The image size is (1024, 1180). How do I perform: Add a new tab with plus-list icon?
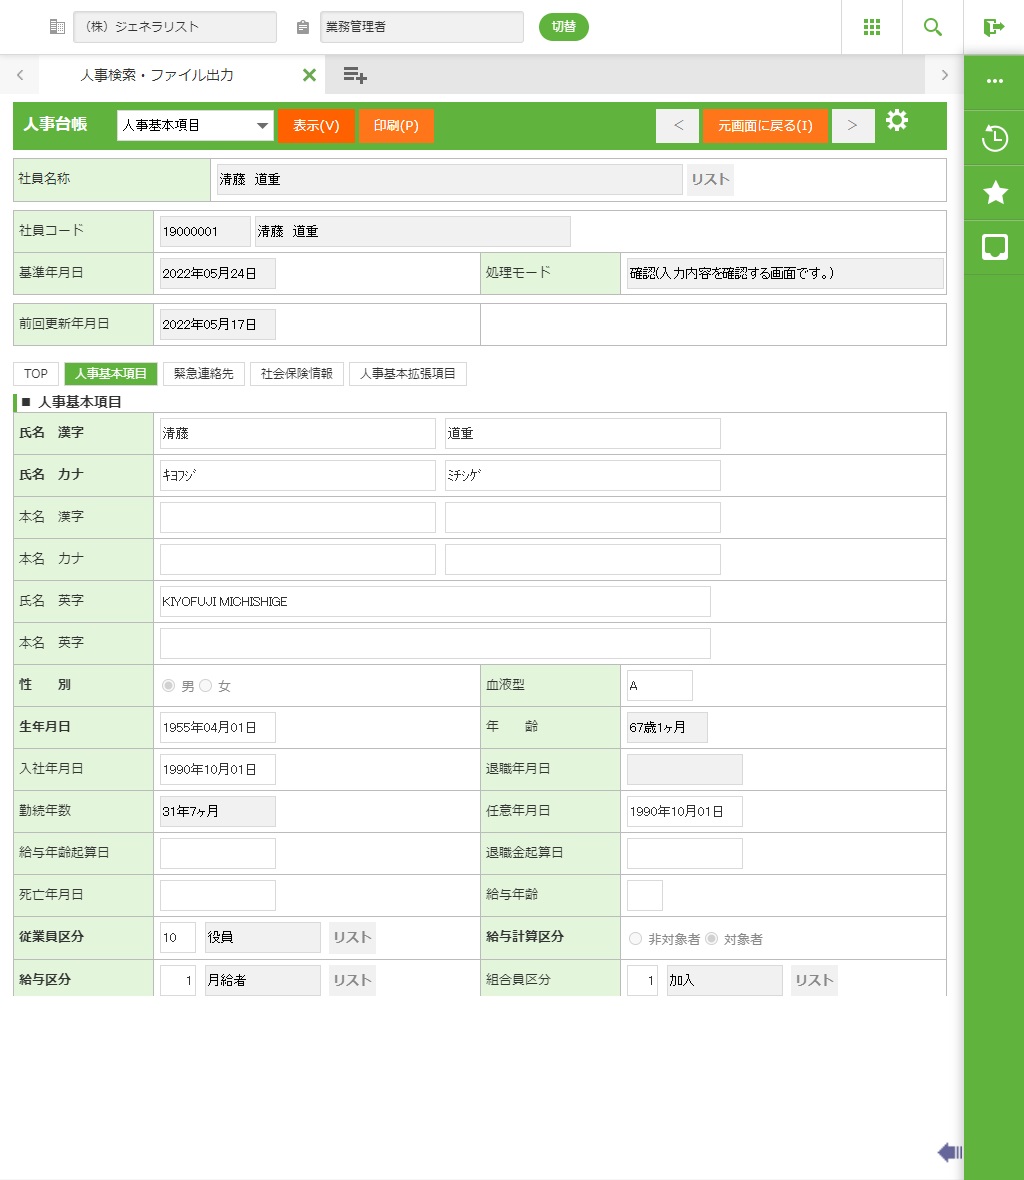tap(355, 75)
